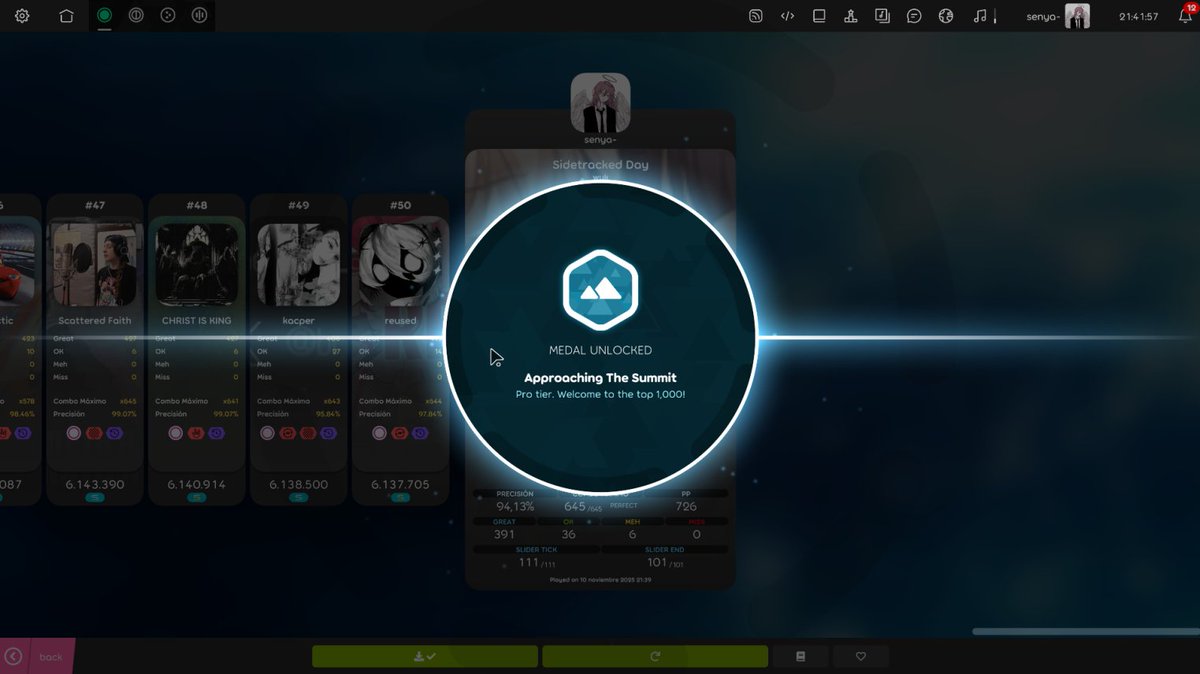Screen dimensions: 1200x674
Task: Select the CHRIST IS KING score card avatar
Action: coord(197,265)
